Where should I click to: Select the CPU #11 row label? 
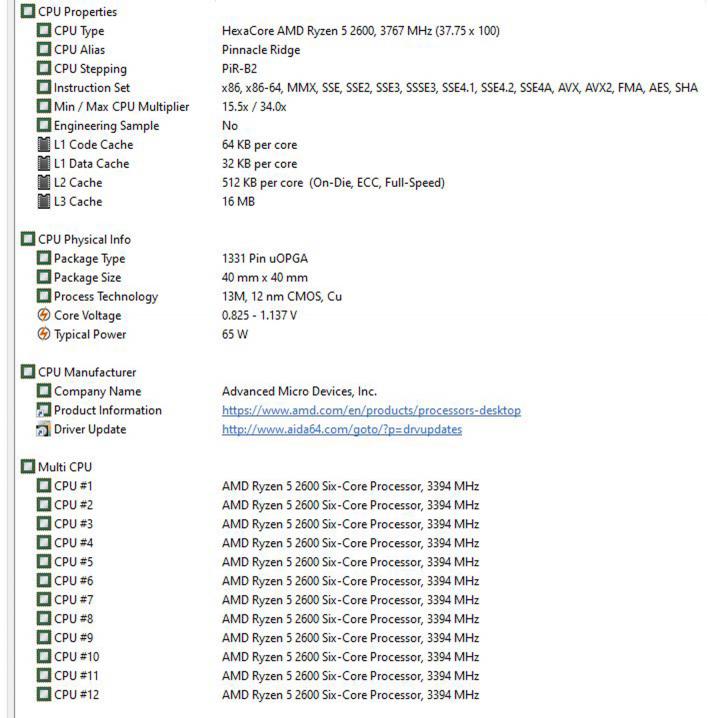click(x=76, y=676)
